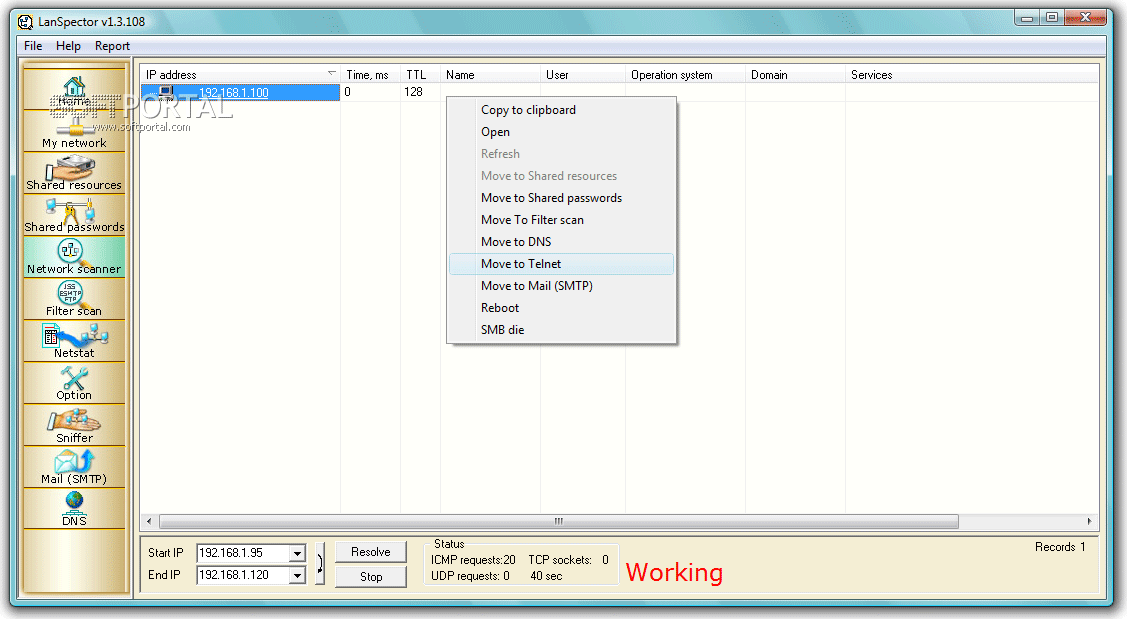Image resolution: width=1127 pixels, height=619 pixels.
Task: Choose Move to Telnet
Action: pyautogui.click(x=561, y=264)
